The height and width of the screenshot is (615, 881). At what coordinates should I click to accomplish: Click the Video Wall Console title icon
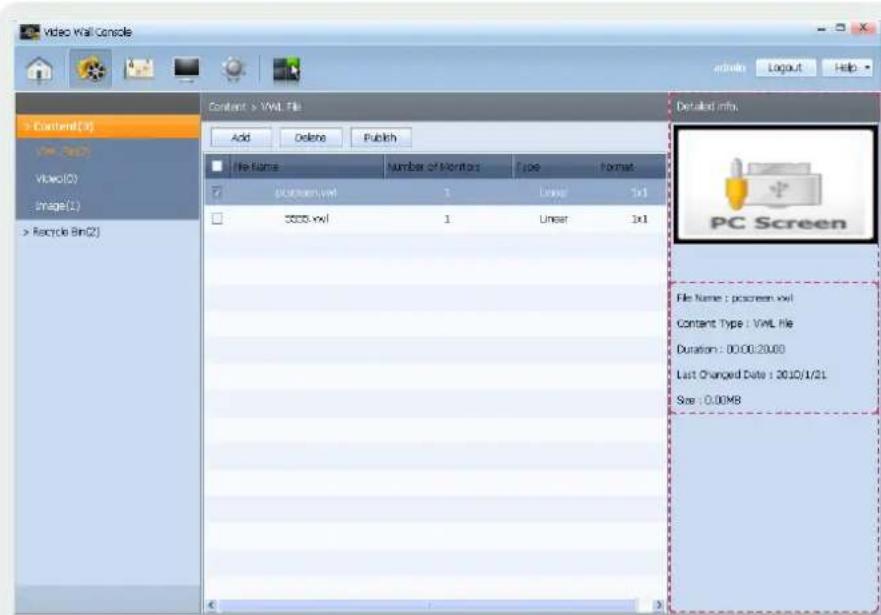(x=29, y=31)
